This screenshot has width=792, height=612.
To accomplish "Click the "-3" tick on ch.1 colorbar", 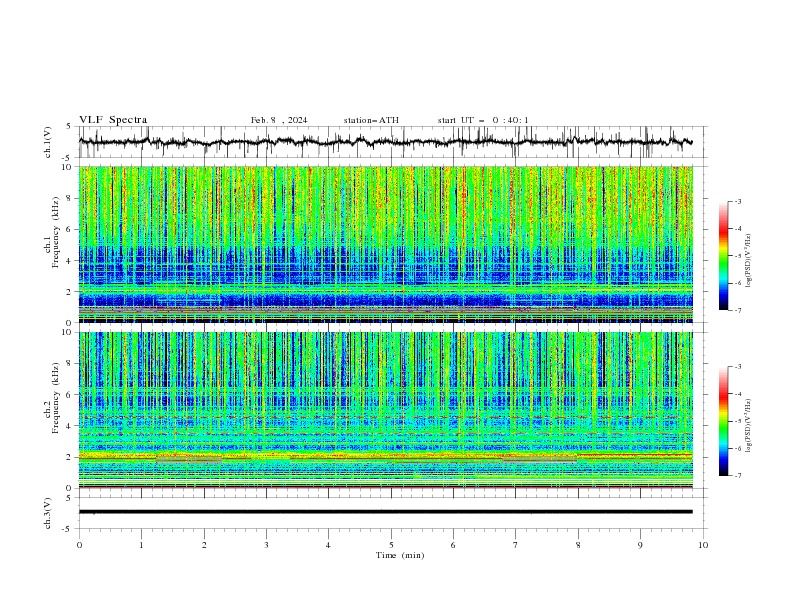I will tap(737, 201).
